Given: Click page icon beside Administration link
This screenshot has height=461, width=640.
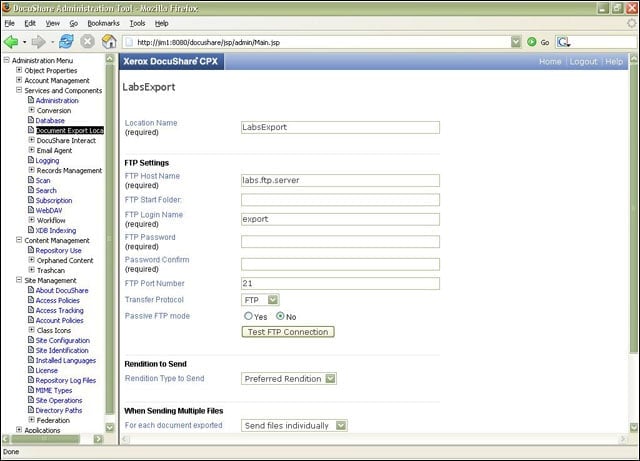Looking at the screenshot, I should 31,100.
